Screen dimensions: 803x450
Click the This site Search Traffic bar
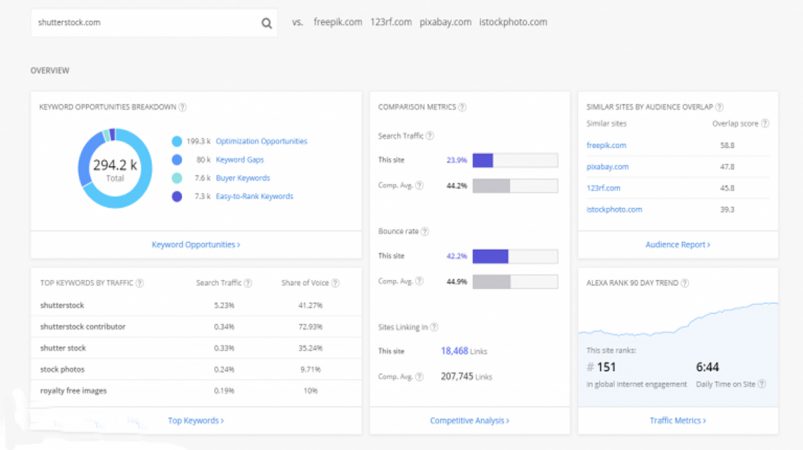tap(515, 160)
